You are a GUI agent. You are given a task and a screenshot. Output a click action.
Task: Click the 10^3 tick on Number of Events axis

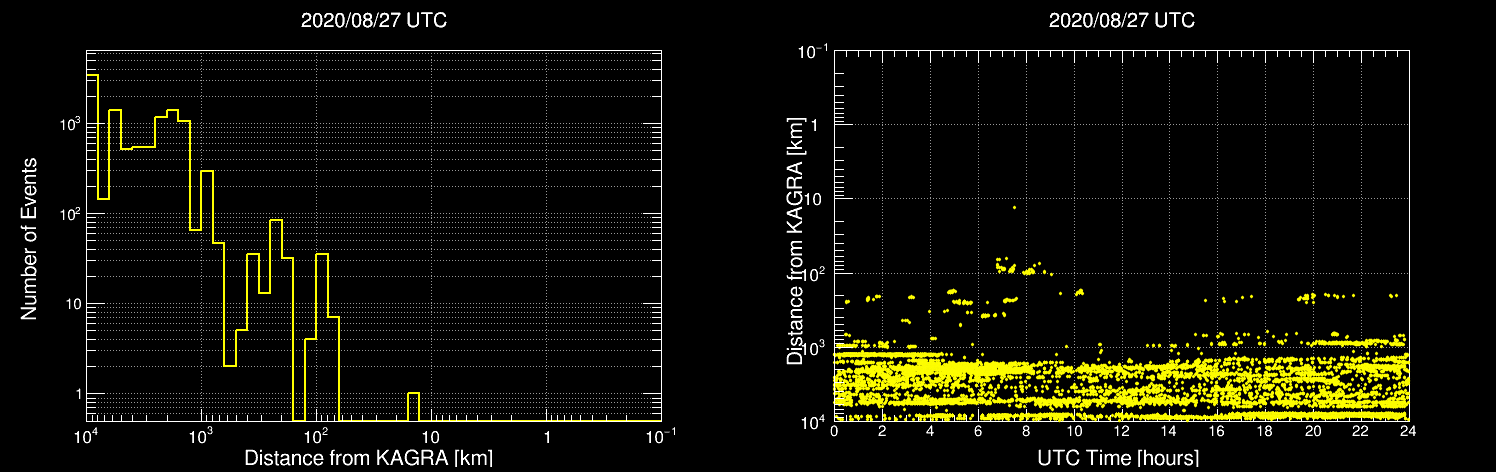coord(68,124)
